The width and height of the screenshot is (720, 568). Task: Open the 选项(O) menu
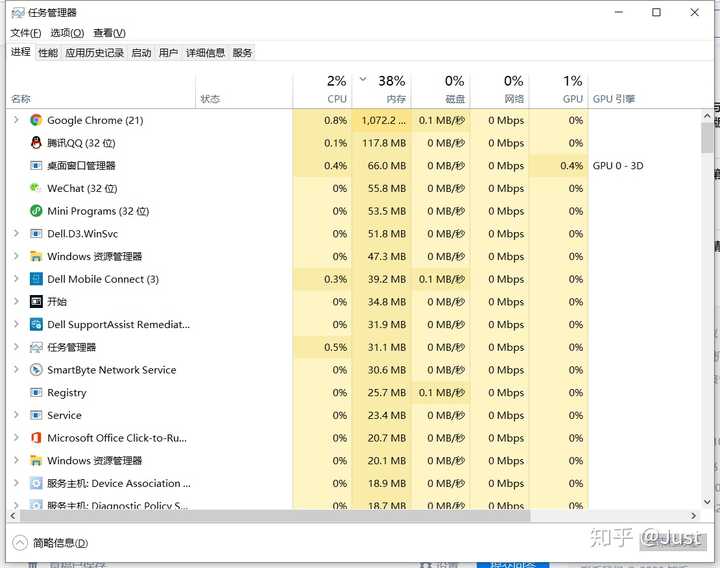point(67,33)
